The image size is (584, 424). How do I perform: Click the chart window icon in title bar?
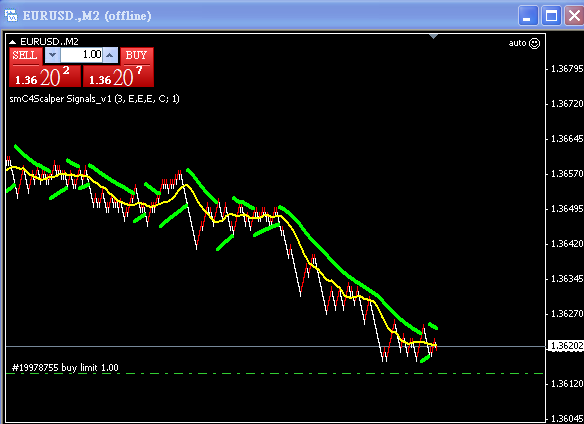coord(10,15)
